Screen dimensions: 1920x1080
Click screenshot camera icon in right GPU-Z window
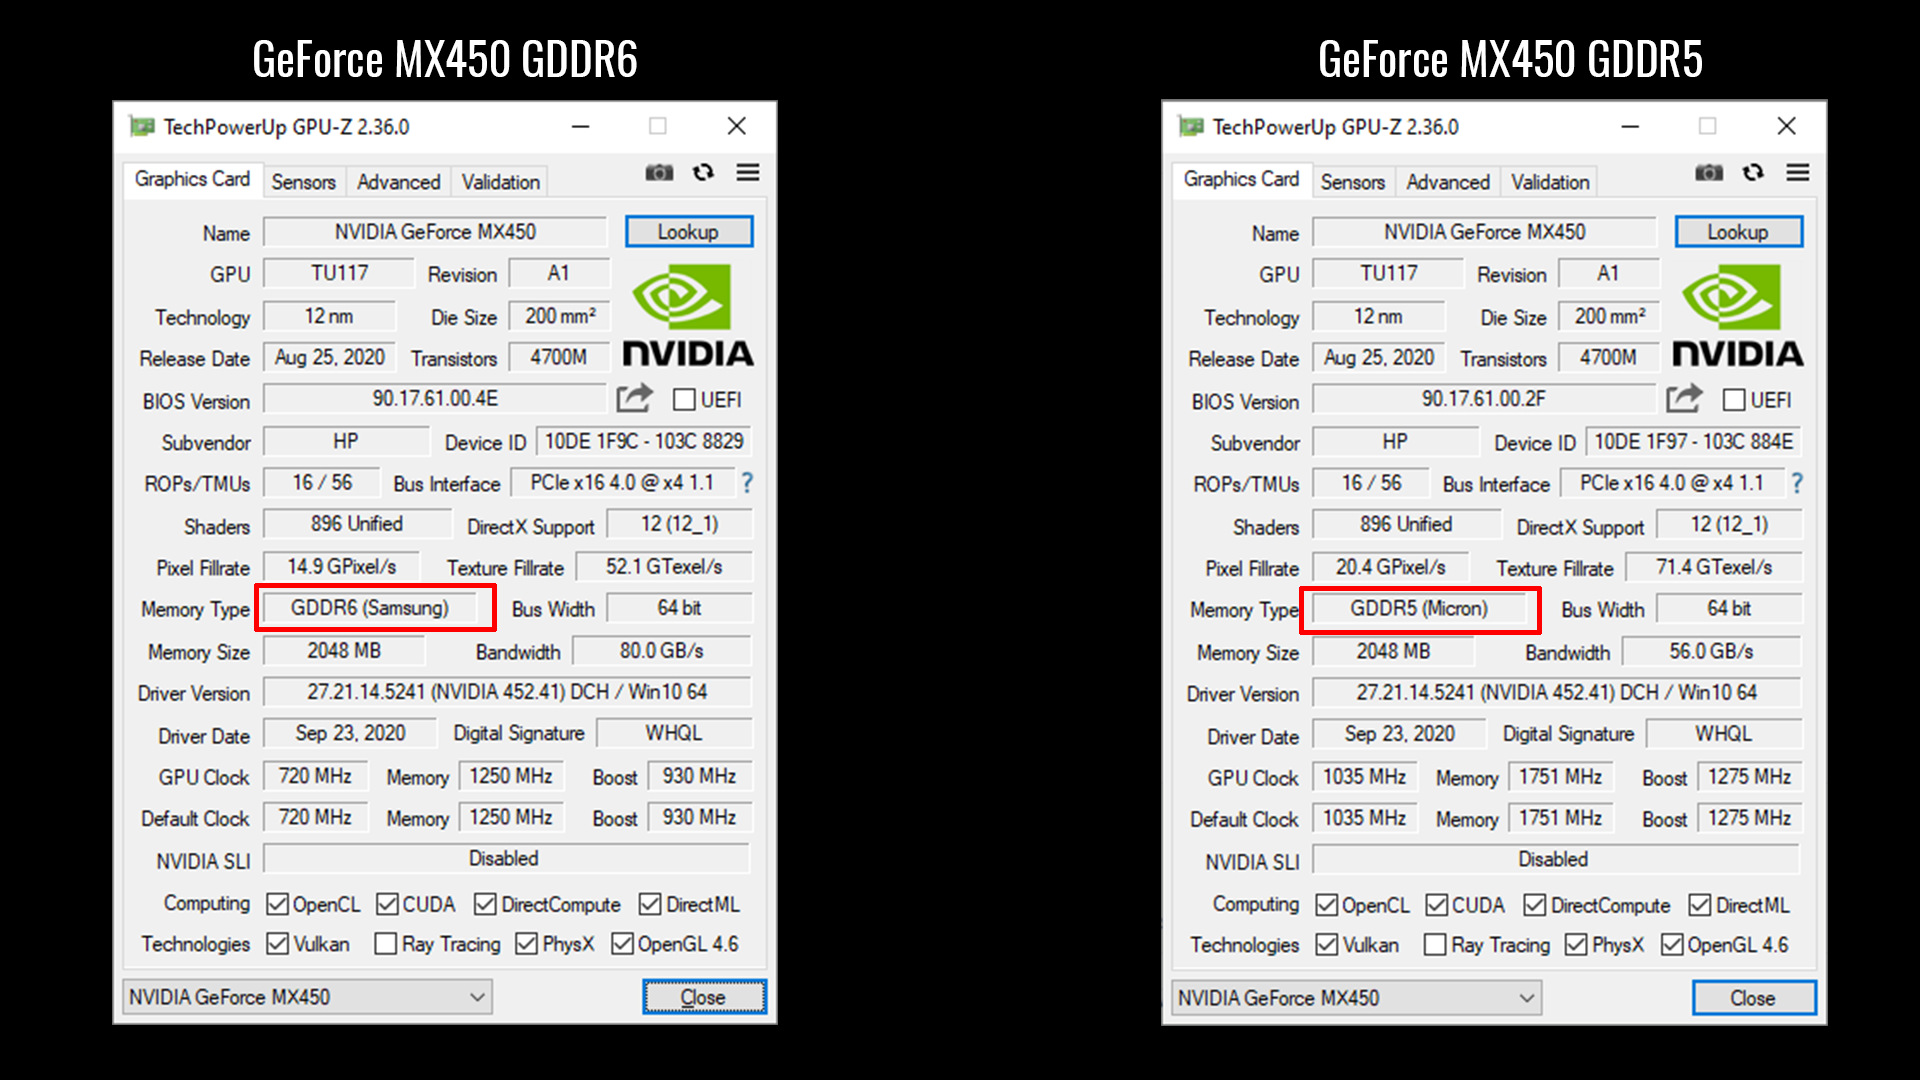pyautogui.click(x=1709, y=173)
